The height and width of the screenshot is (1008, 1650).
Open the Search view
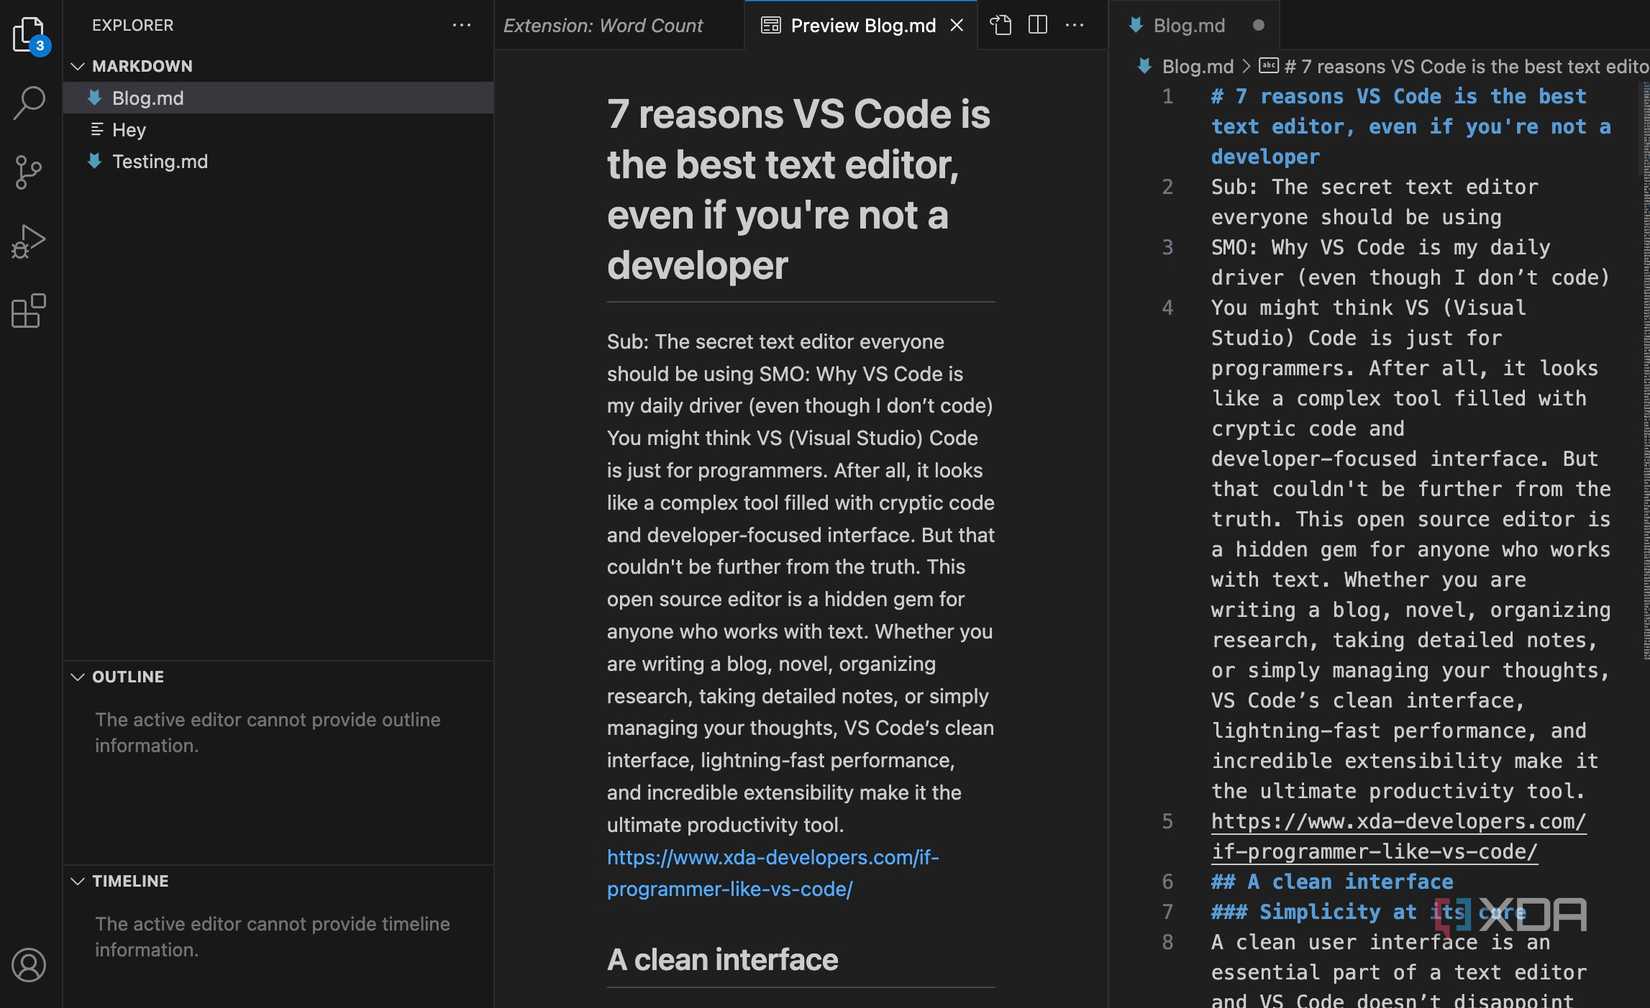(x=29, y=103)
